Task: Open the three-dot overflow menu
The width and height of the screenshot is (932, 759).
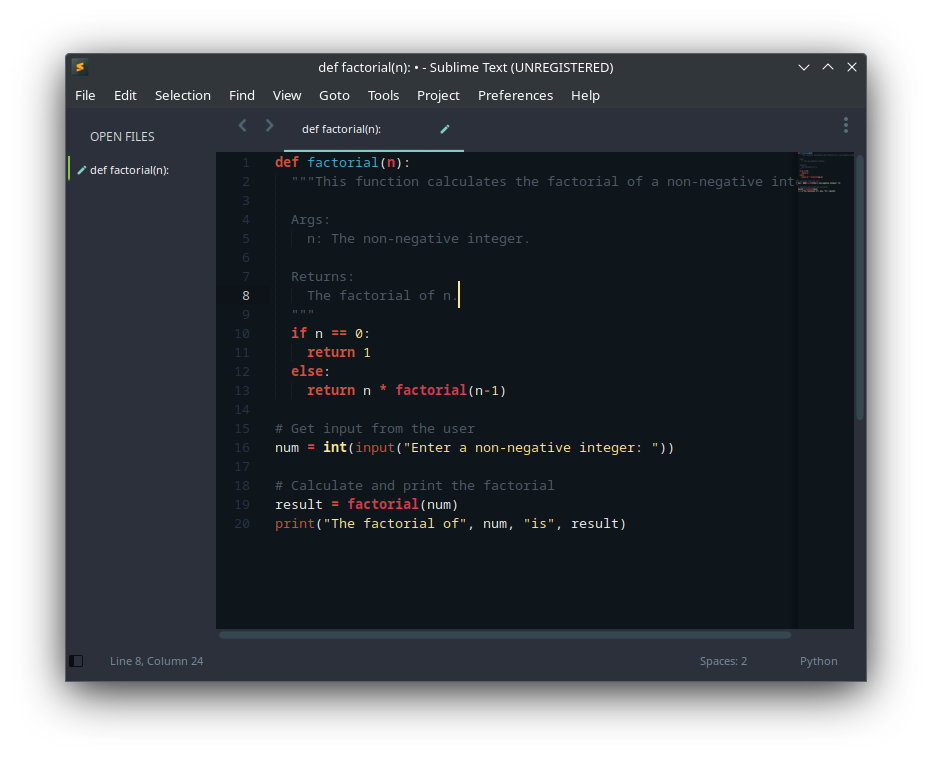Action: click(846, 125)
